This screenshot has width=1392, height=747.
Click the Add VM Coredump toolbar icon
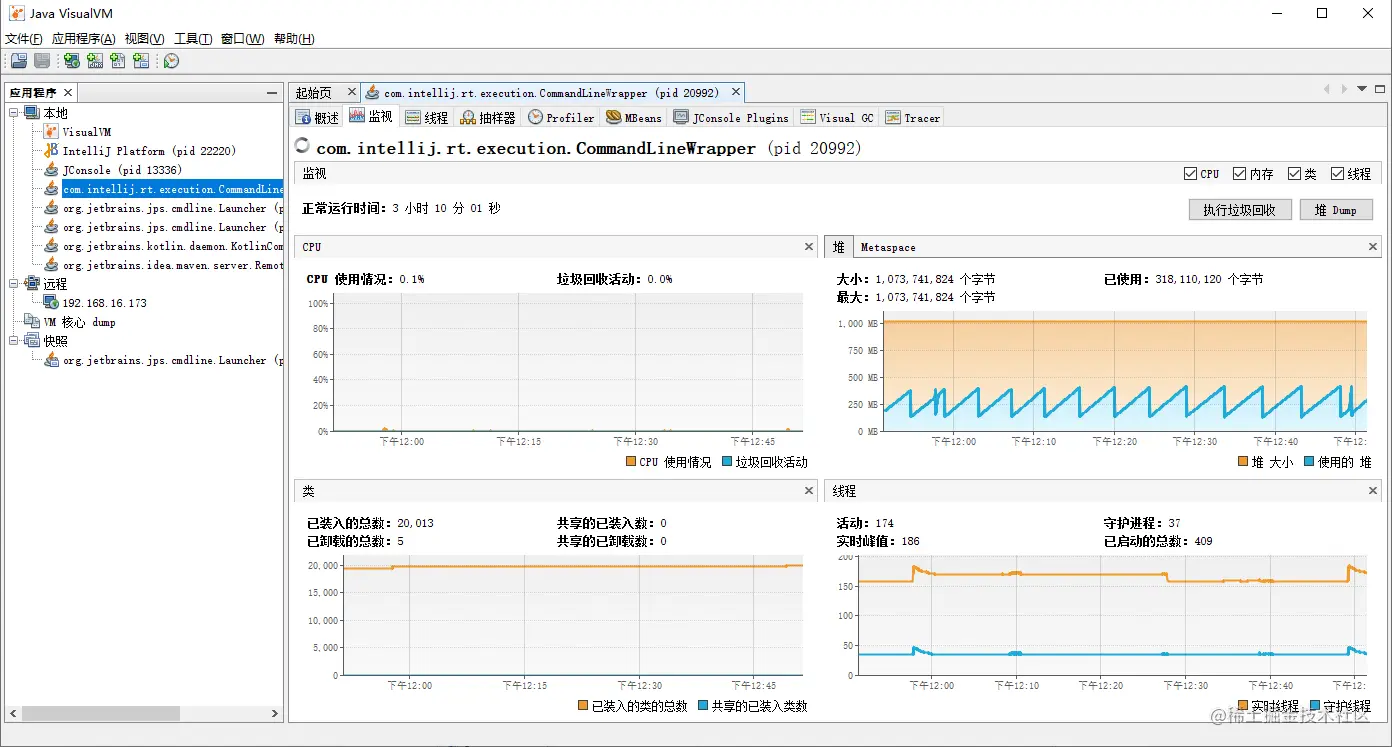tap(118, 61)
